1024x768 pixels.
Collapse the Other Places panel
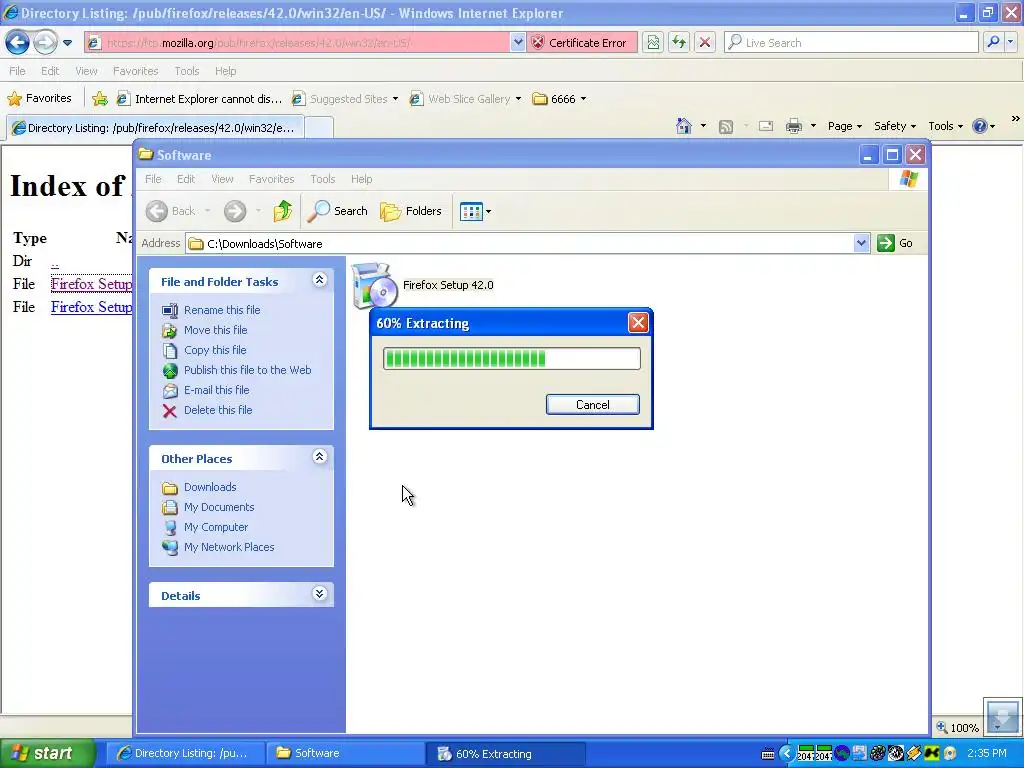tap(319, 456)
